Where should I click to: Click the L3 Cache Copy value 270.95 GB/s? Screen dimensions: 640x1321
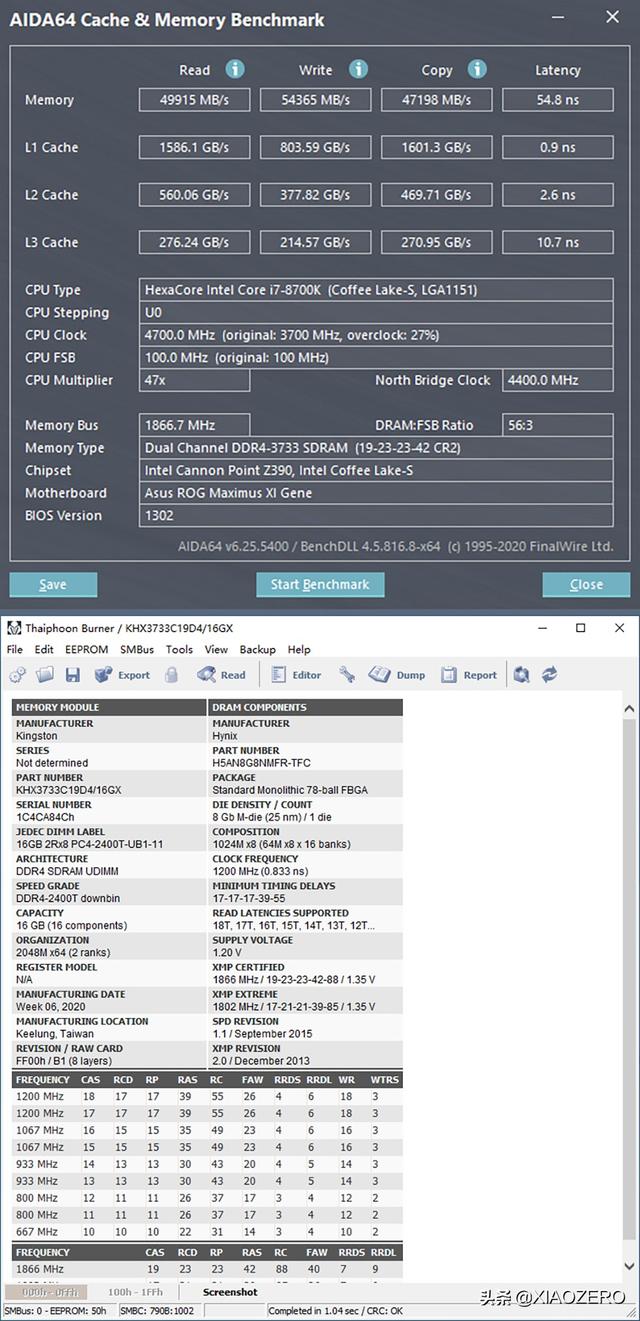tap(436, 242)
